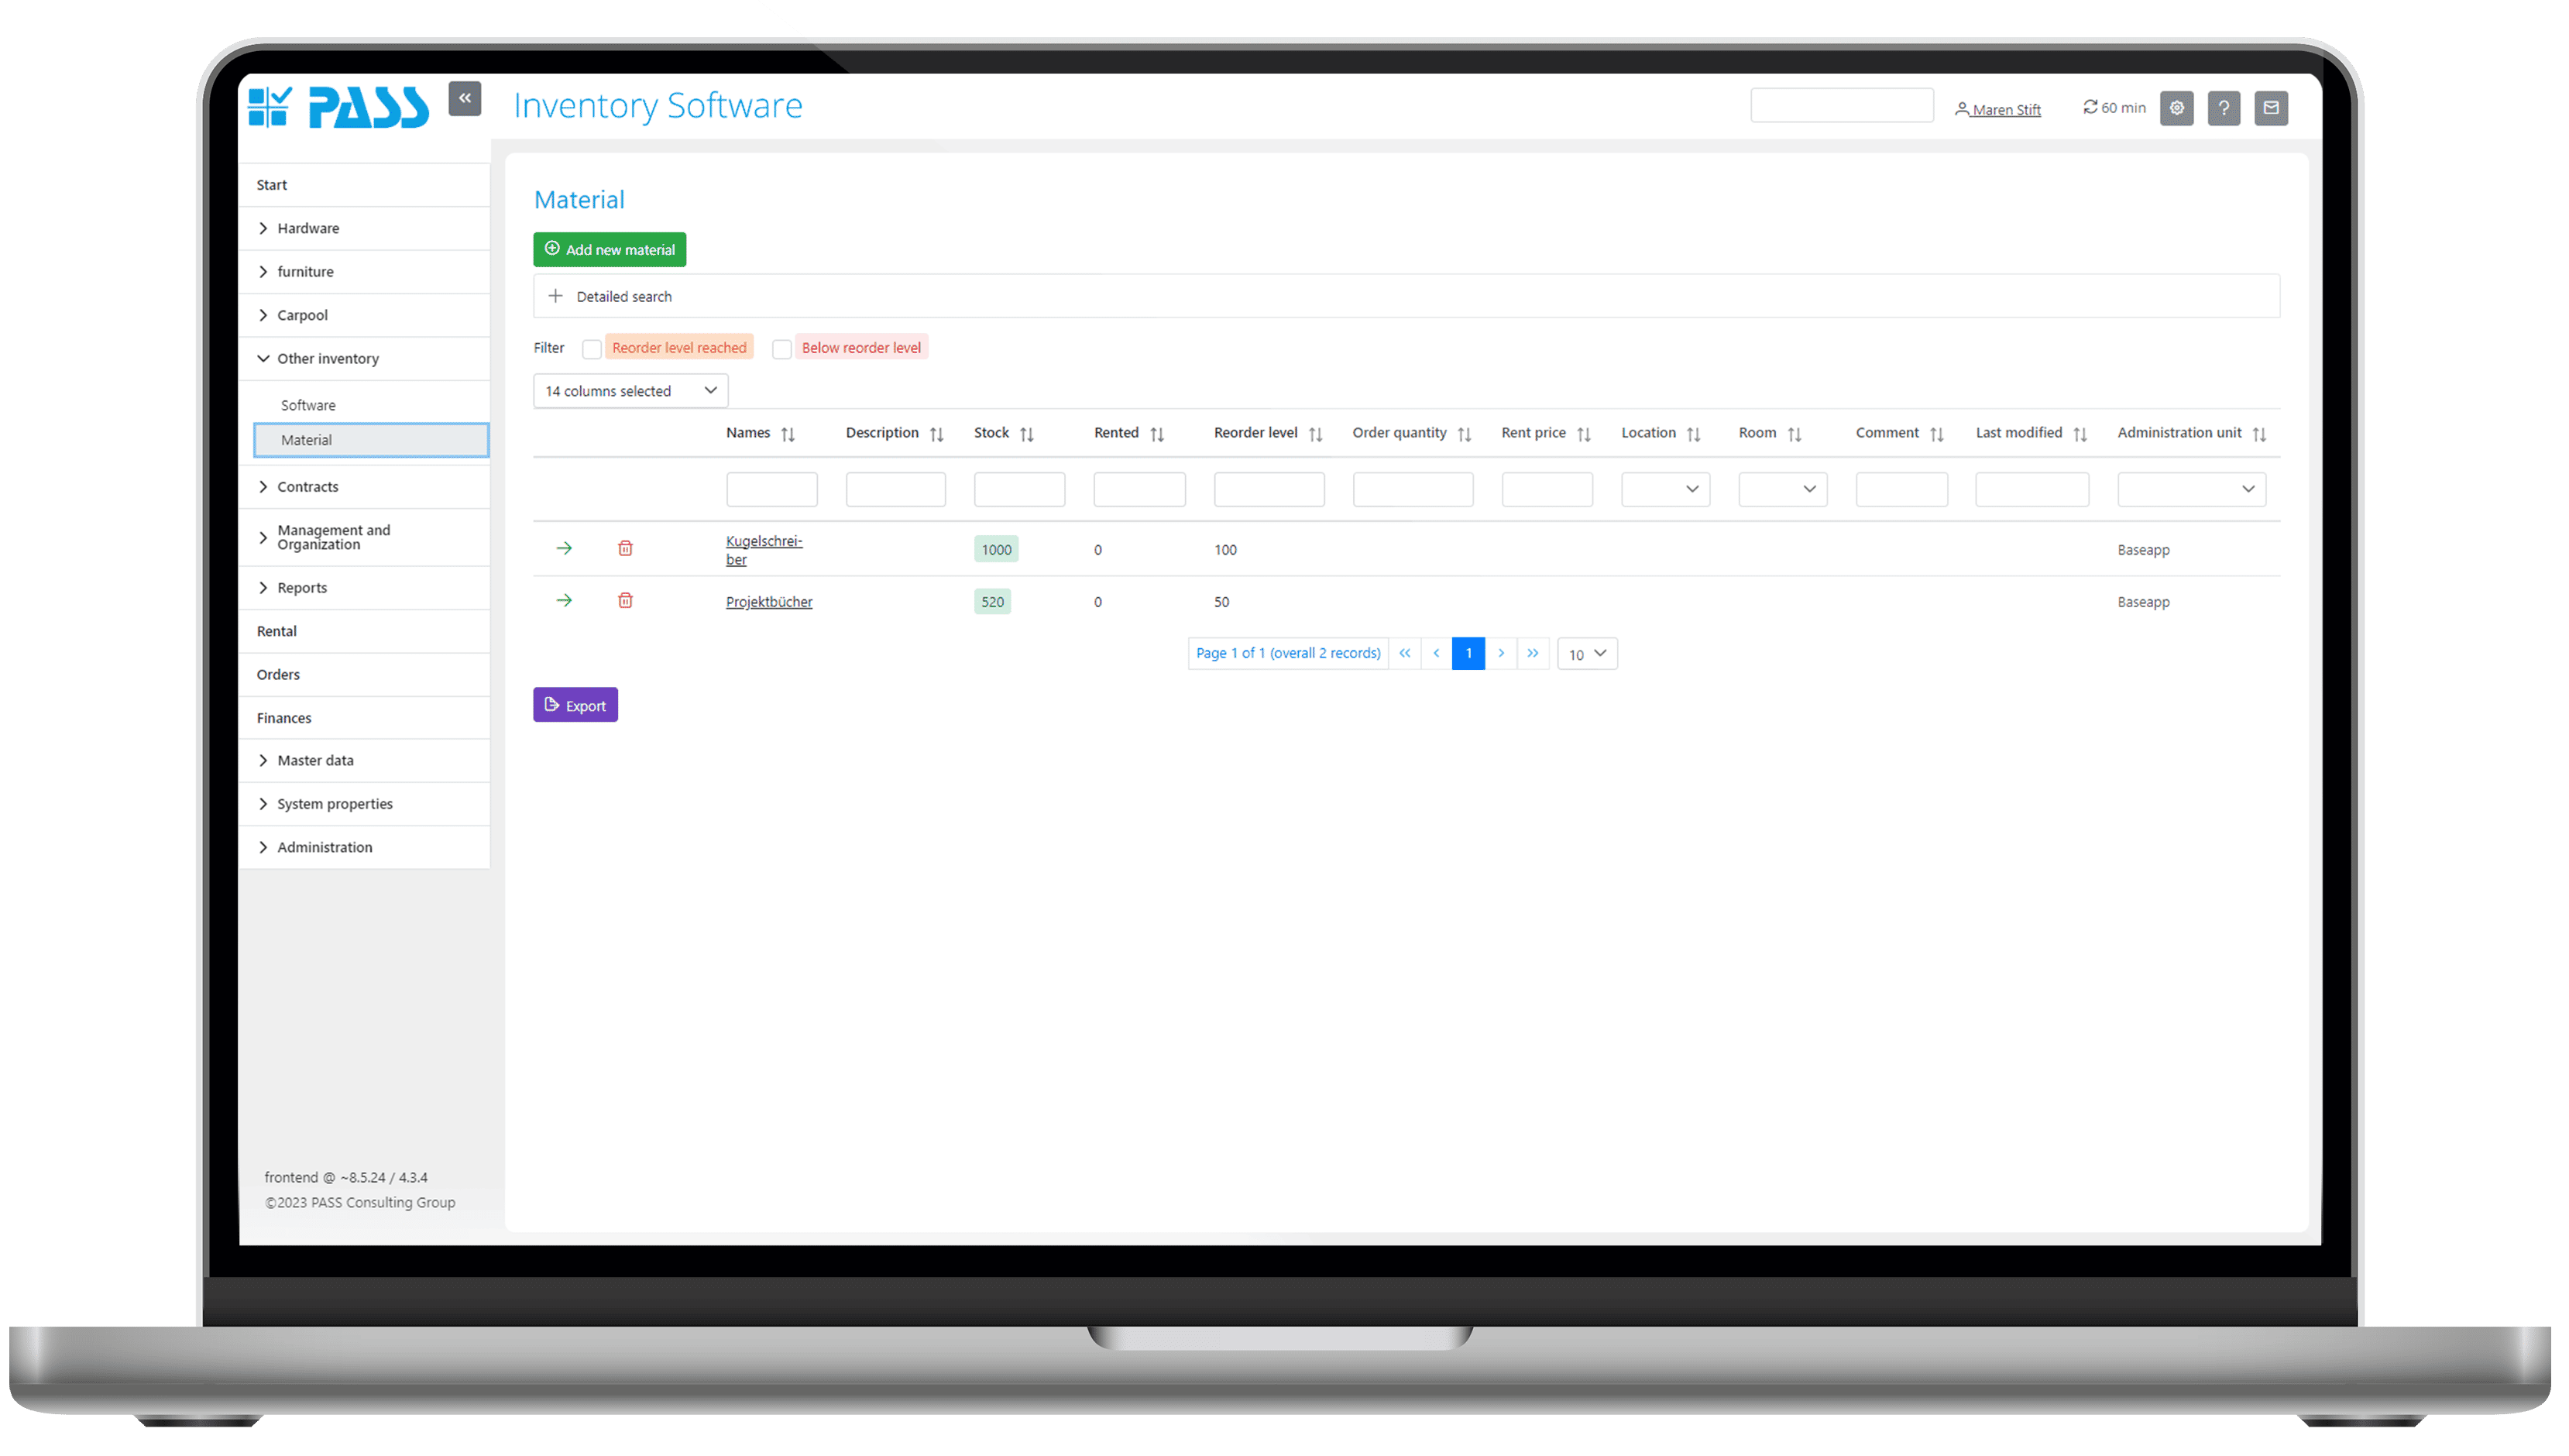Screen dimensions: 2569x1456
Task: Click the navigate arrow icon for Projektbücher
Action: coord(565,600)
